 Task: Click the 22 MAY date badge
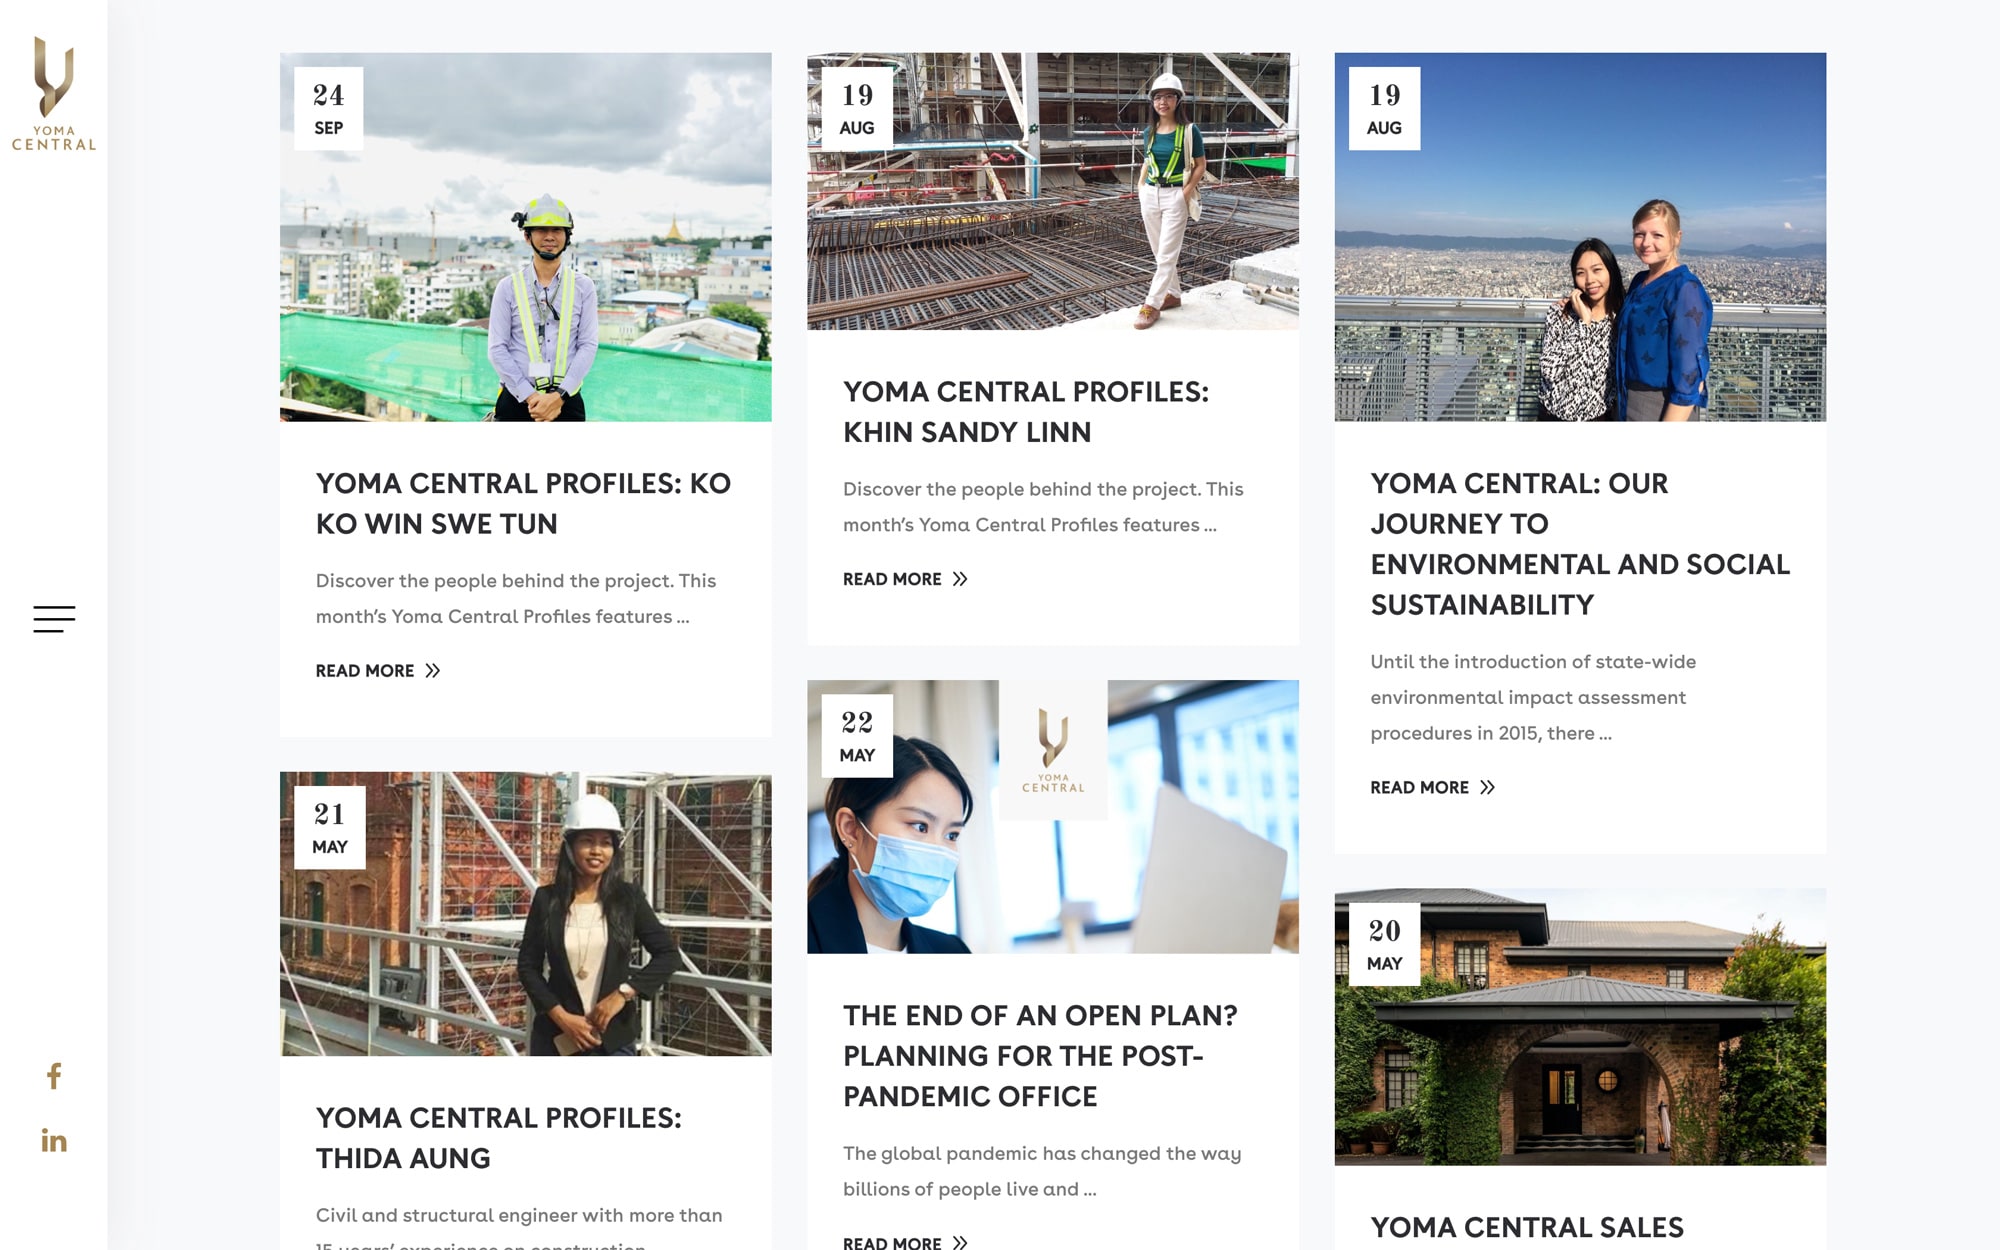(x=857, y=736)
